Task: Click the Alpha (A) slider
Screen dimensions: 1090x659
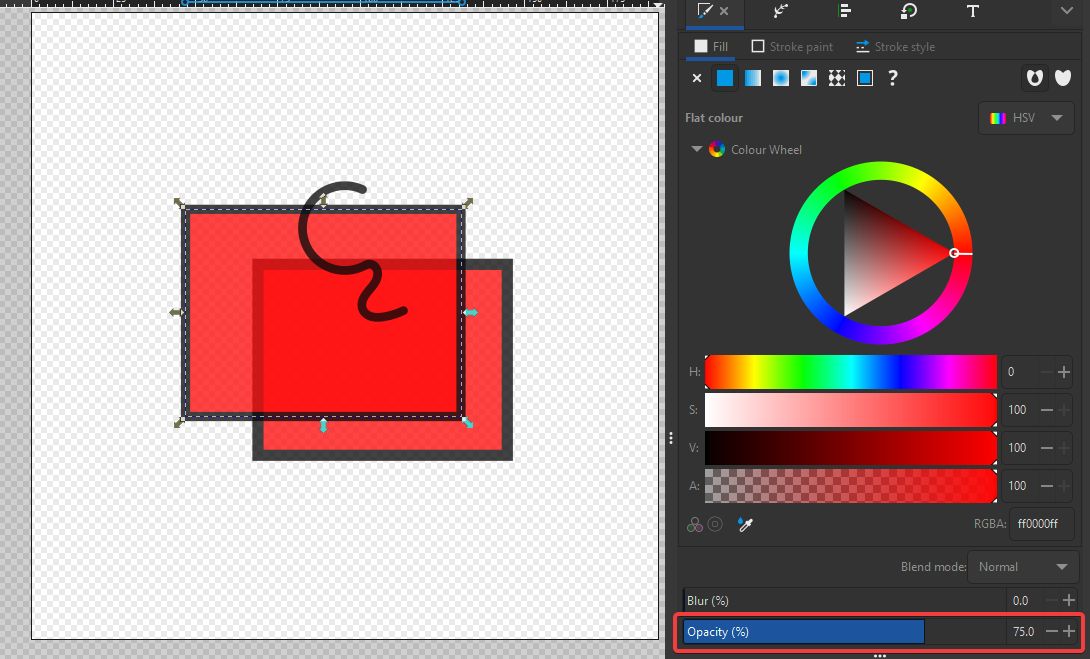Action: (x=851, y=486)
